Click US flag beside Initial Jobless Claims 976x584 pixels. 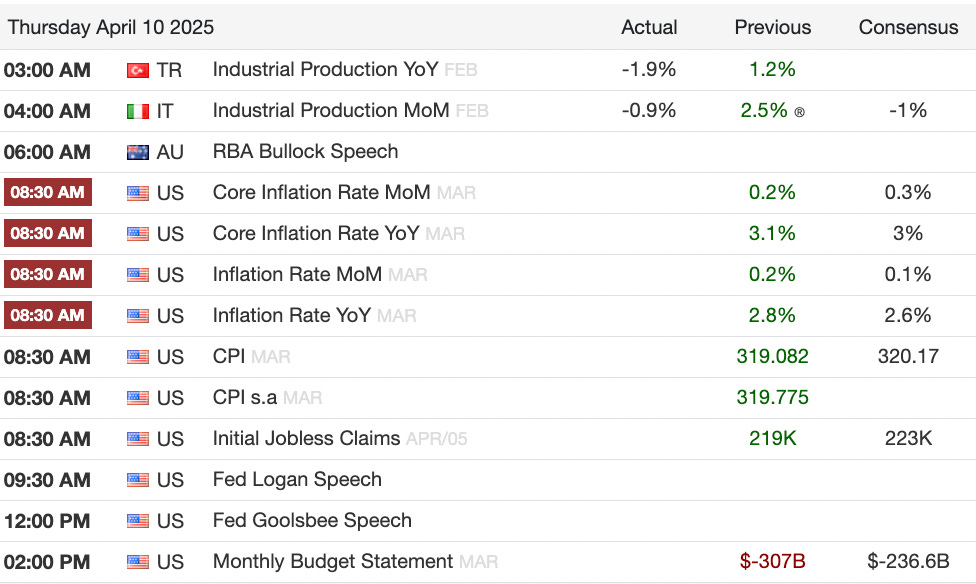138,439
